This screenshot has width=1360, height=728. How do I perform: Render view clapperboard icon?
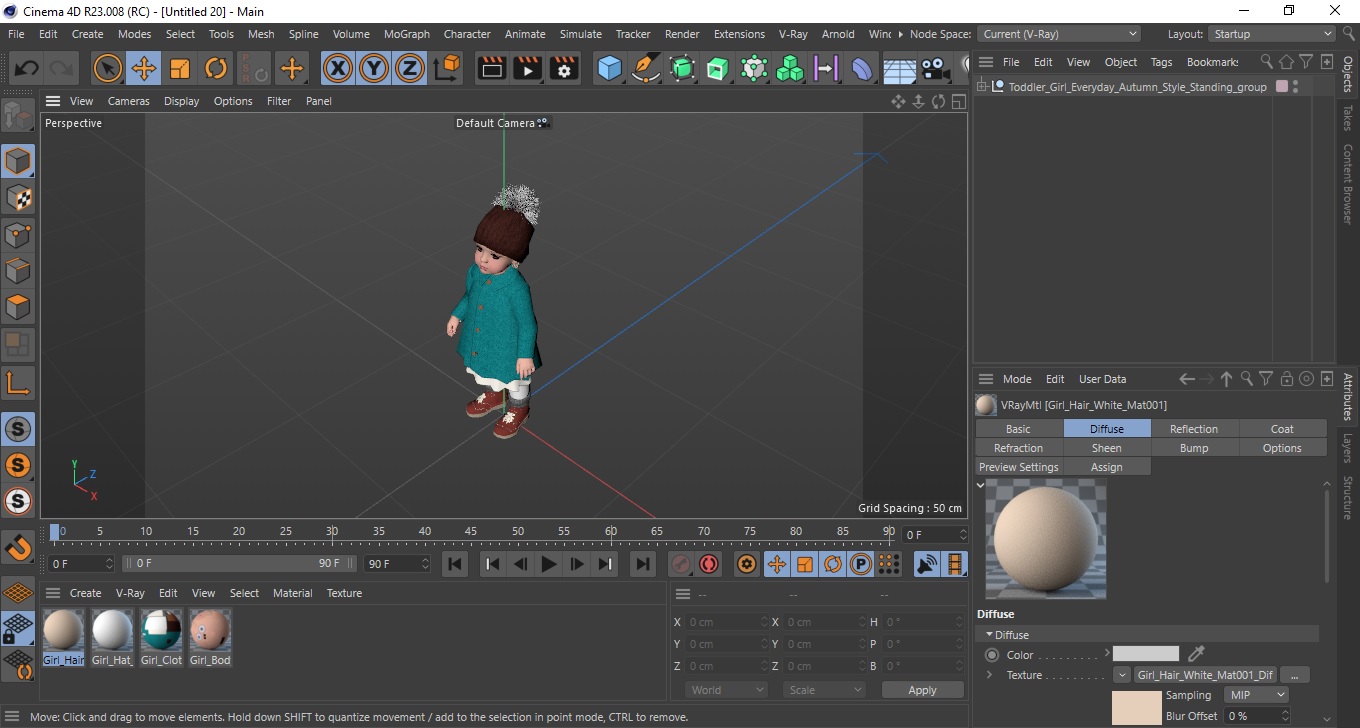(x=492, y=69)
